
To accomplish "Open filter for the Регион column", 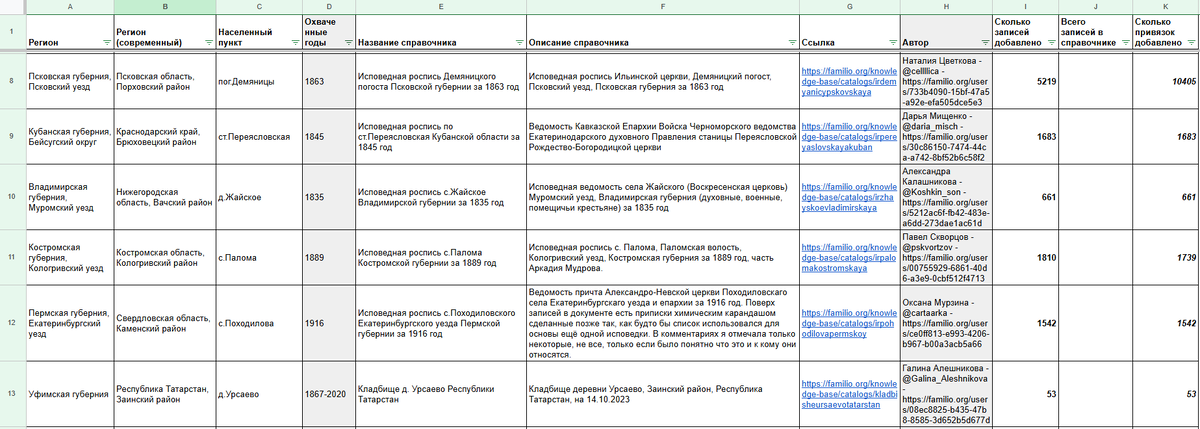I will (x=106, y=43).
